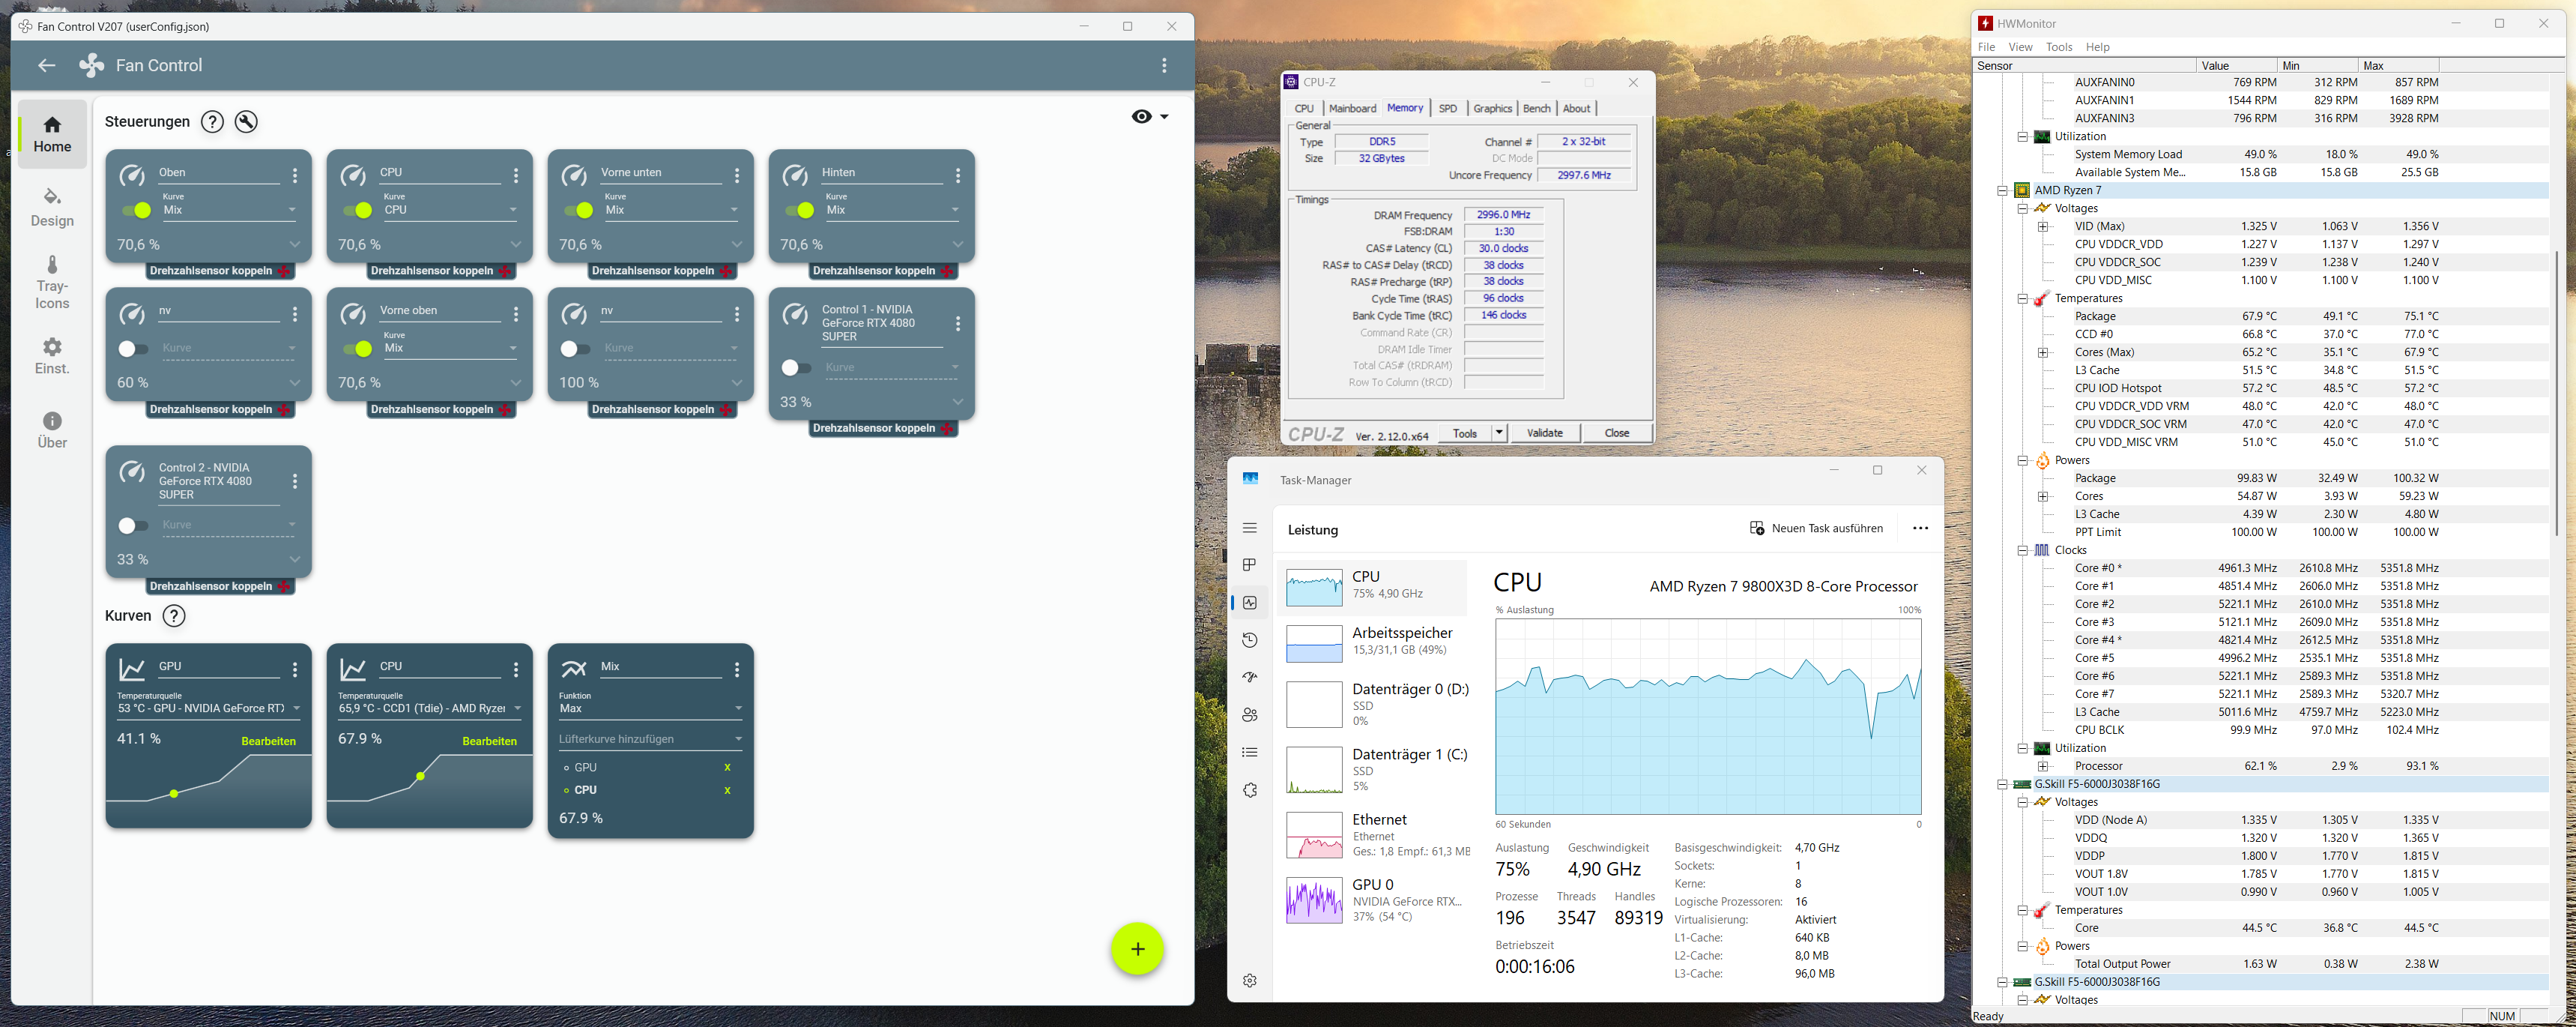The width and height of the screenshot is (2576, 1027).
Task: Click Validate button in CPU-Z
Action: pos(1544,433)
